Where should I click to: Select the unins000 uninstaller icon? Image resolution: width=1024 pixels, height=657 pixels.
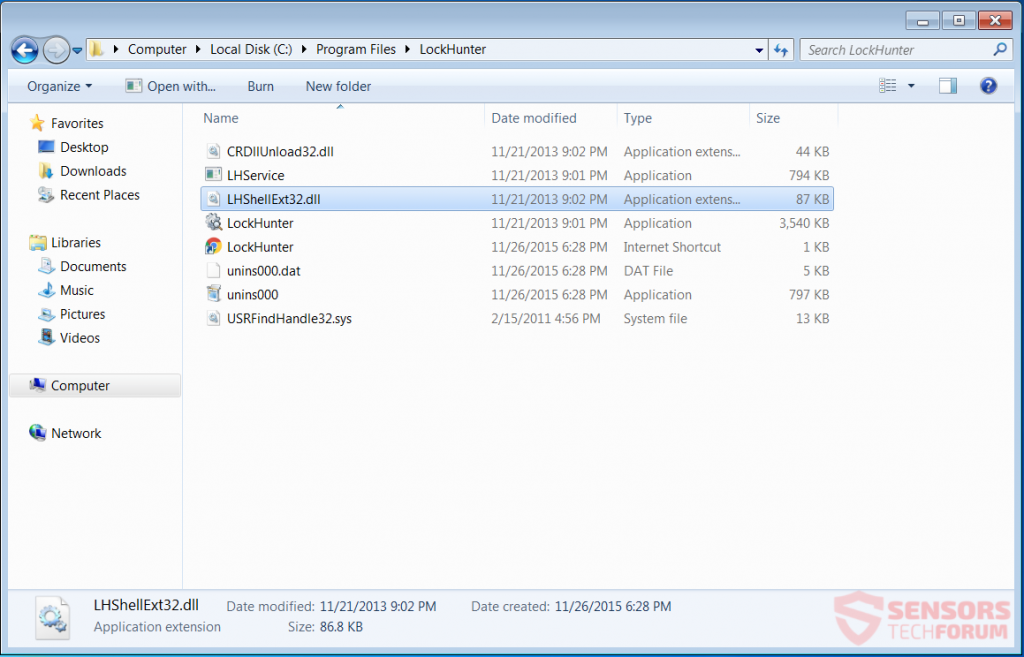(214, 294)
